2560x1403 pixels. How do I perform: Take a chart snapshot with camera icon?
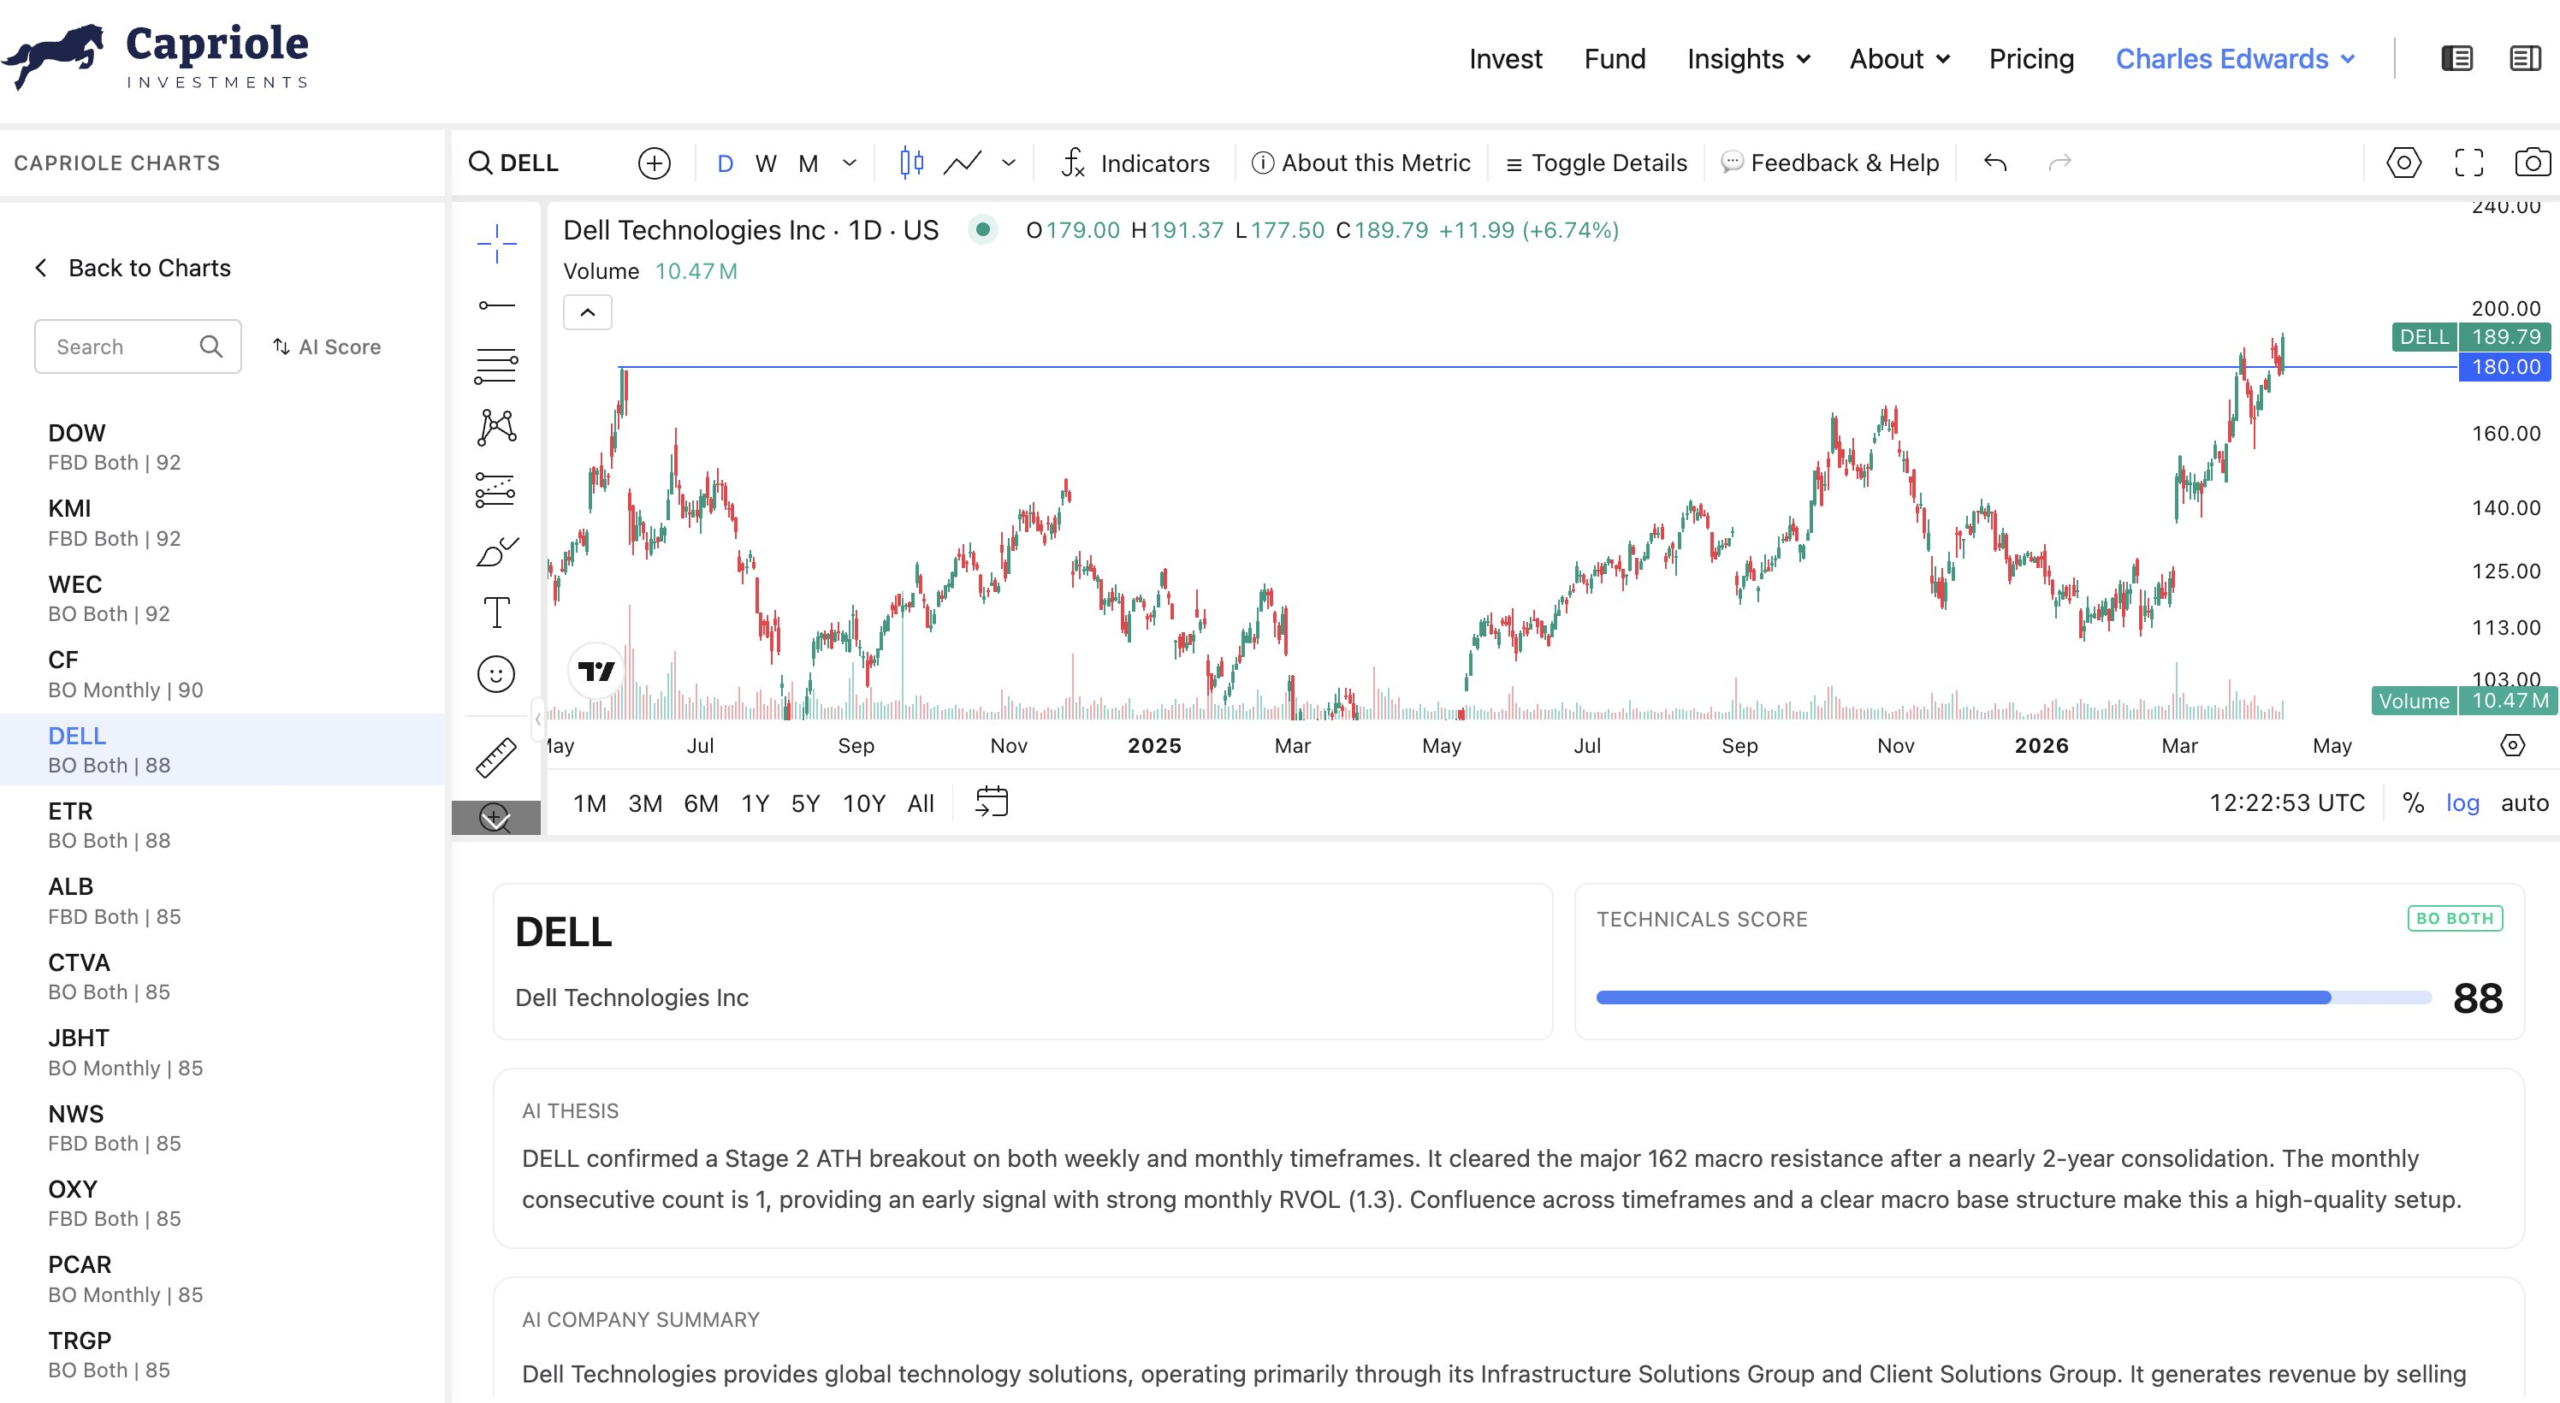click(x=2532, y=162)
